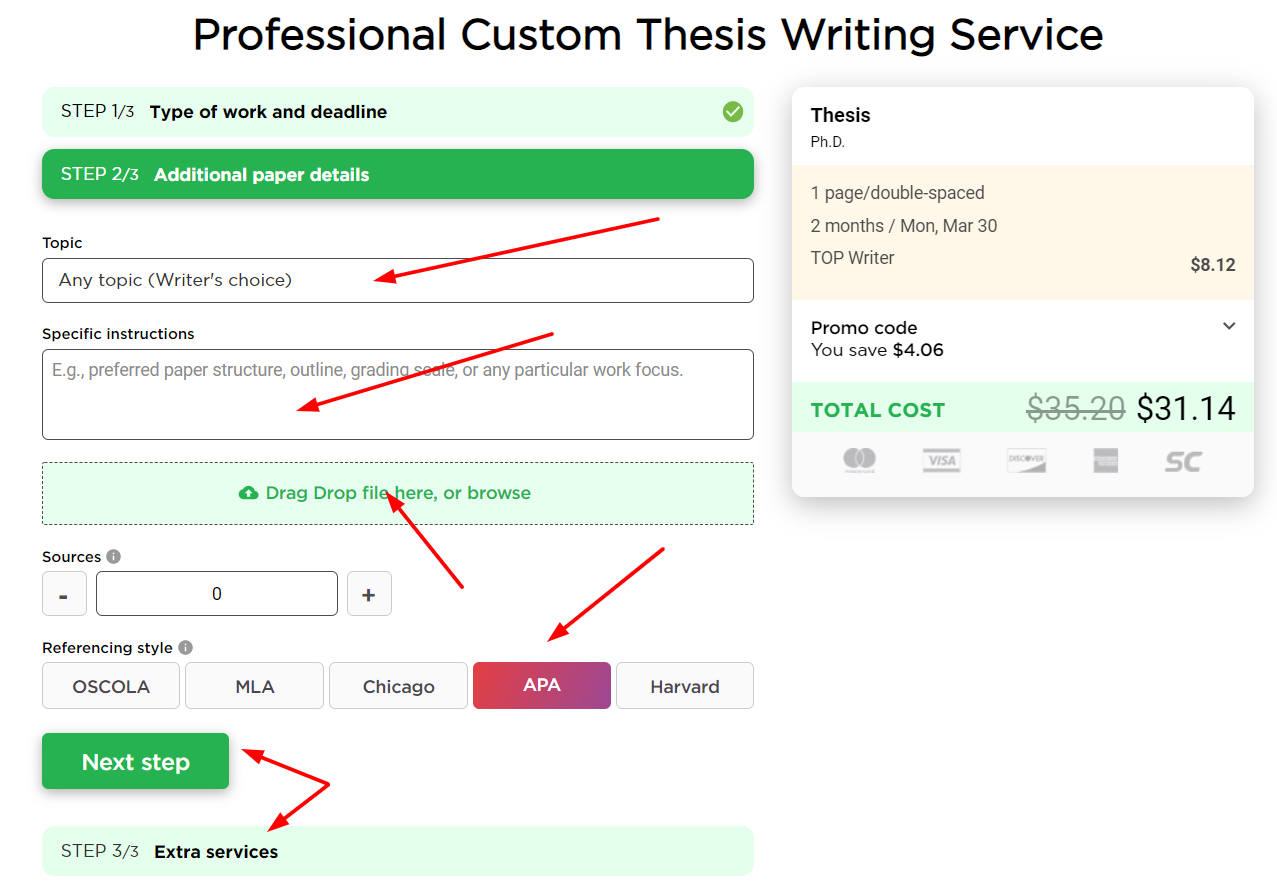Click the upload cloud icon in the file area

coord(248,492)
